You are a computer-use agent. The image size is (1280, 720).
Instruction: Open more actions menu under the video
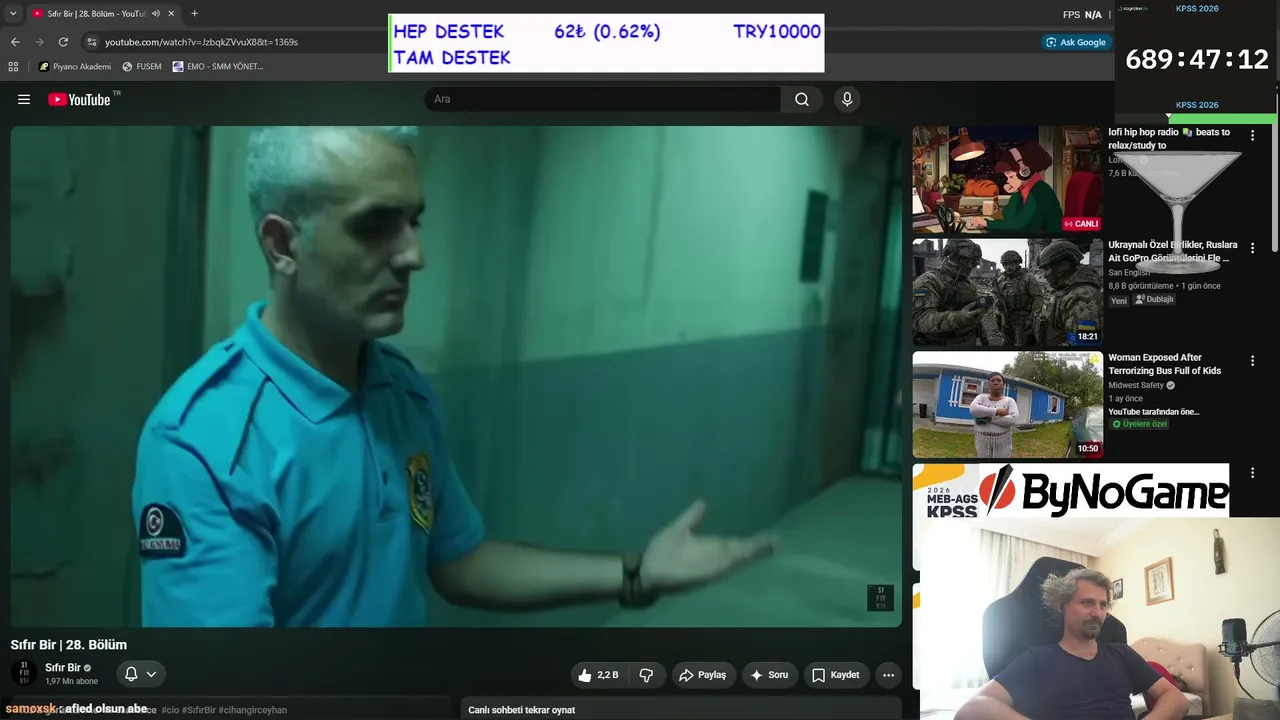point(888,675)
